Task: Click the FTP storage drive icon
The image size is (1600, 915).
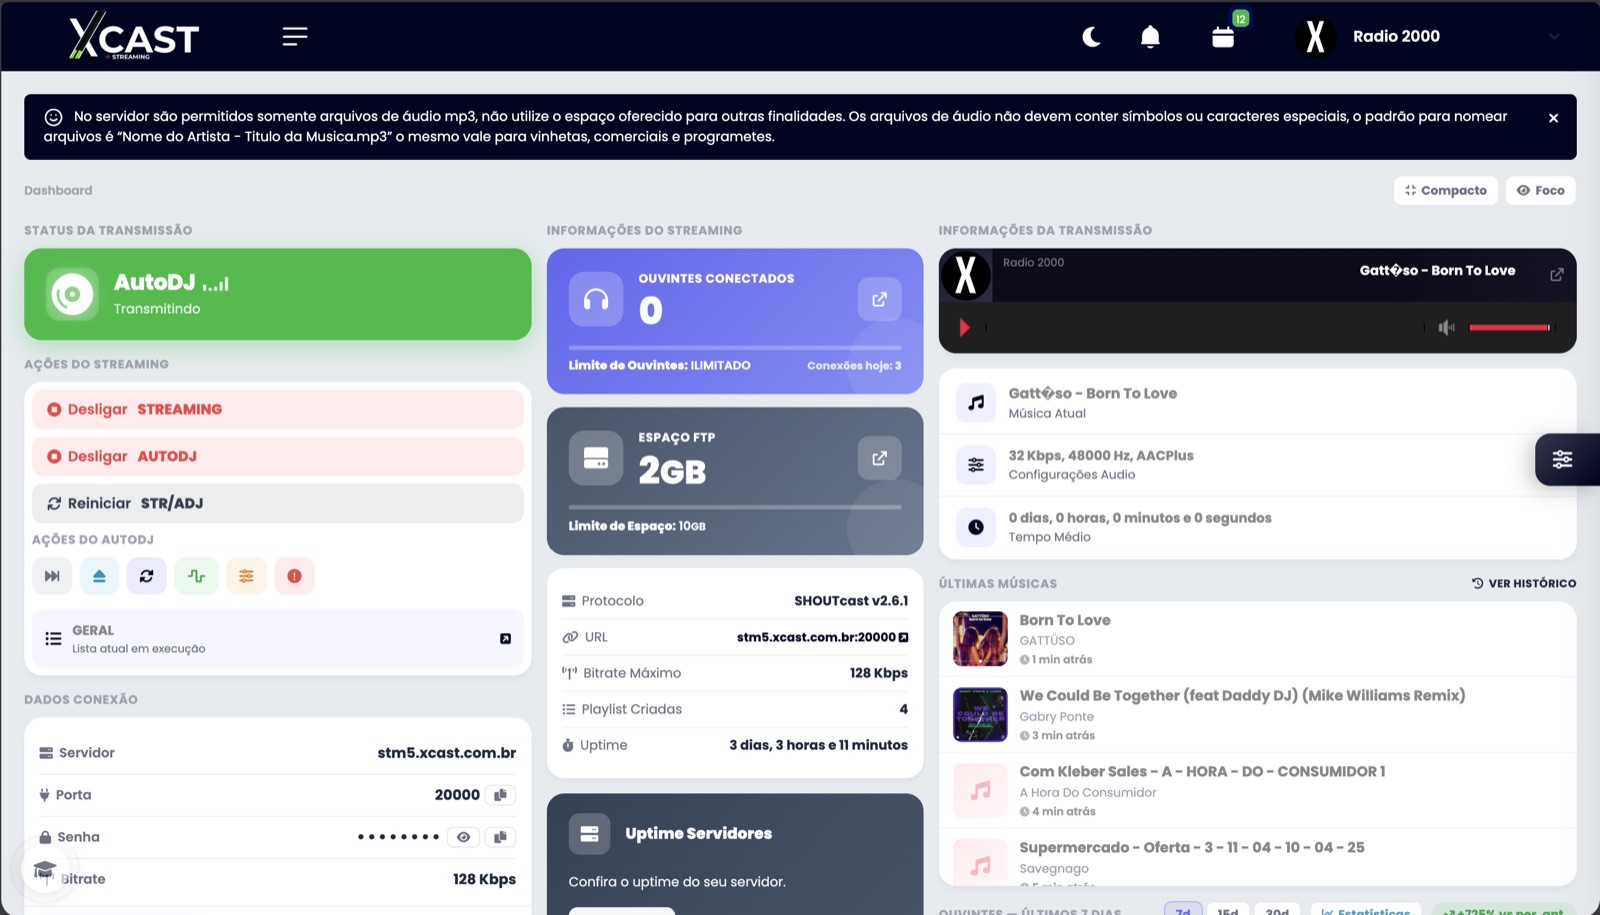Action: (x=596, y=458)
